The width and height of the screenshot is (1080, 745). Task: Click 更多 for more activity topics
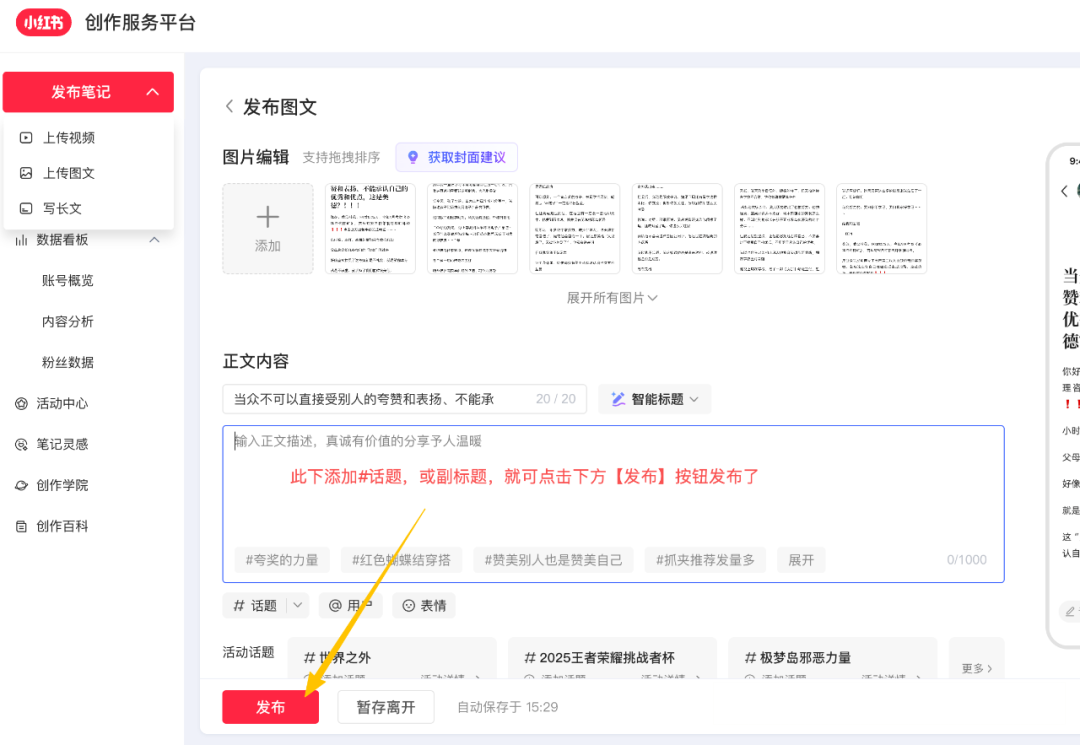pyautogui.click(x=977, y=668)
